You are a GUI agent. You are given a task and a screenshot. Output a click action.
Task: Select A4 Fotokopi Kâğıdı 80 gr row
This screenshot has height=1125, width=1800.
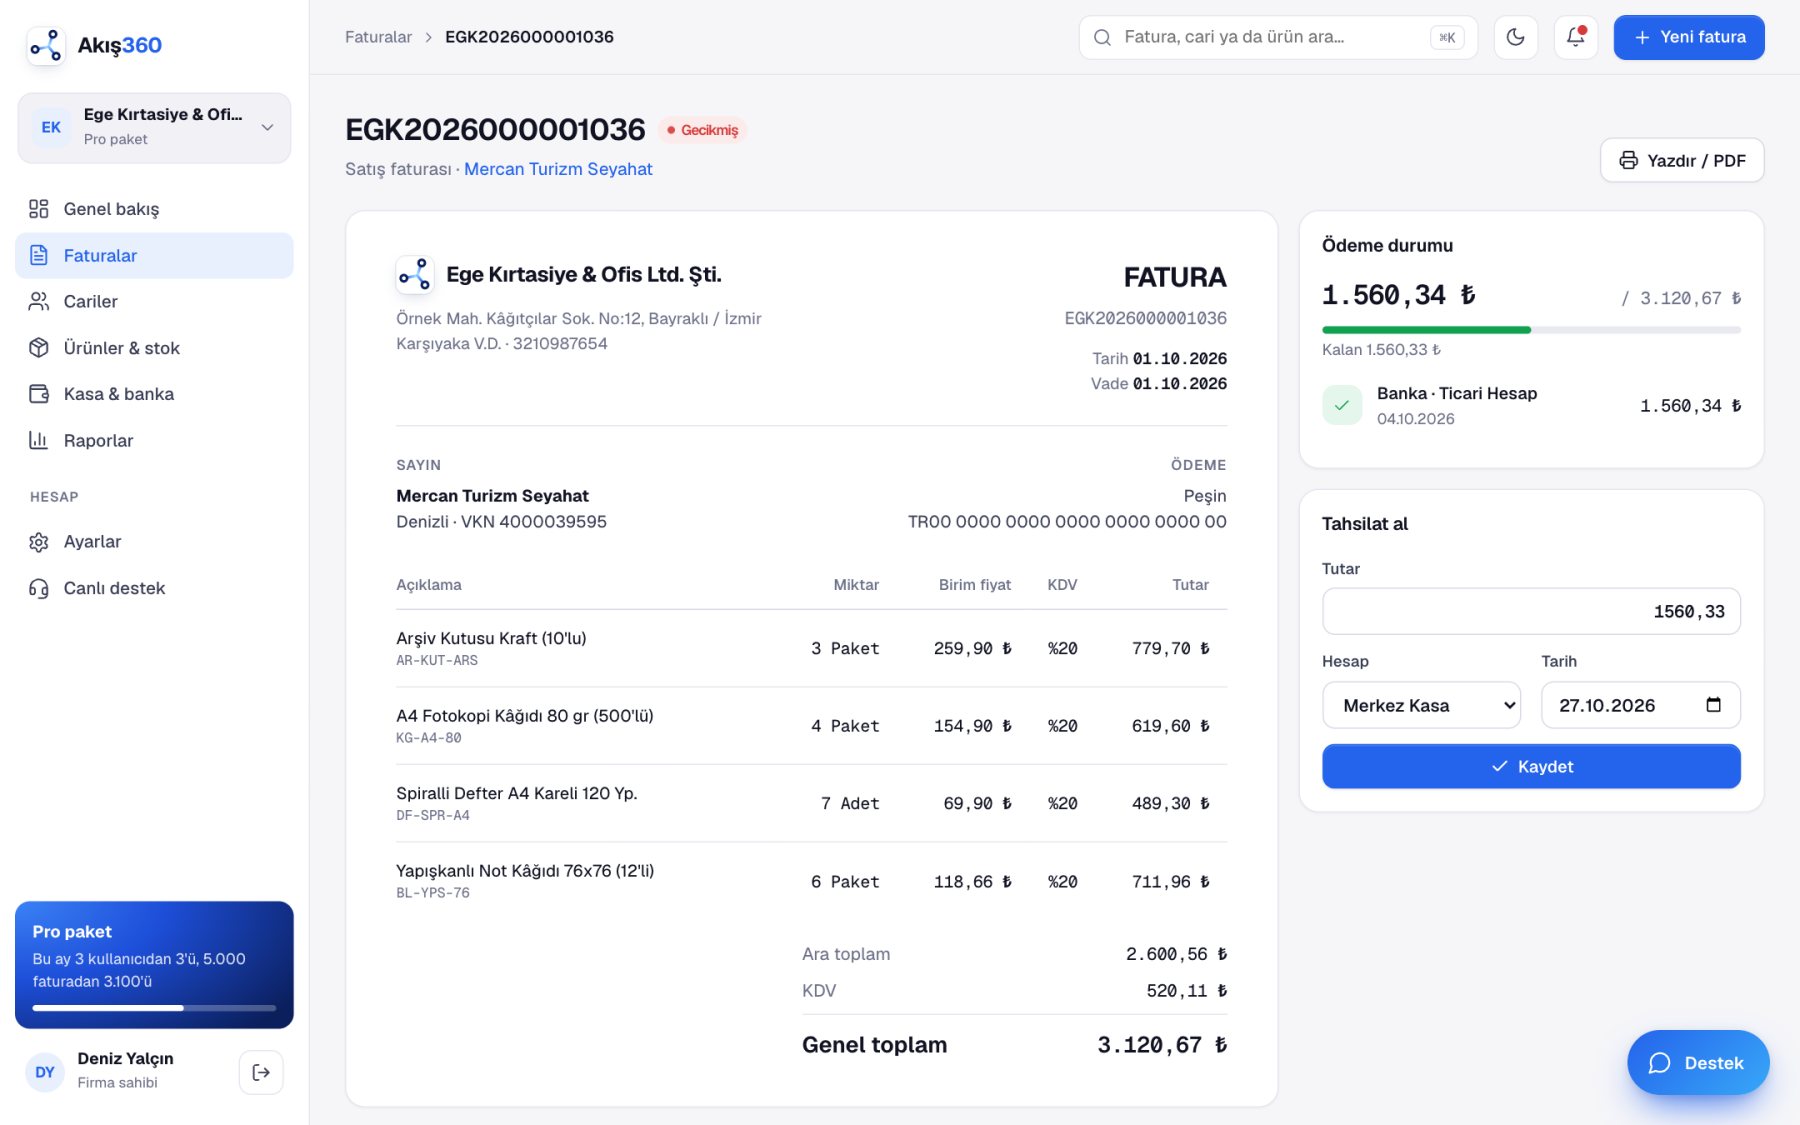point(811,726)
